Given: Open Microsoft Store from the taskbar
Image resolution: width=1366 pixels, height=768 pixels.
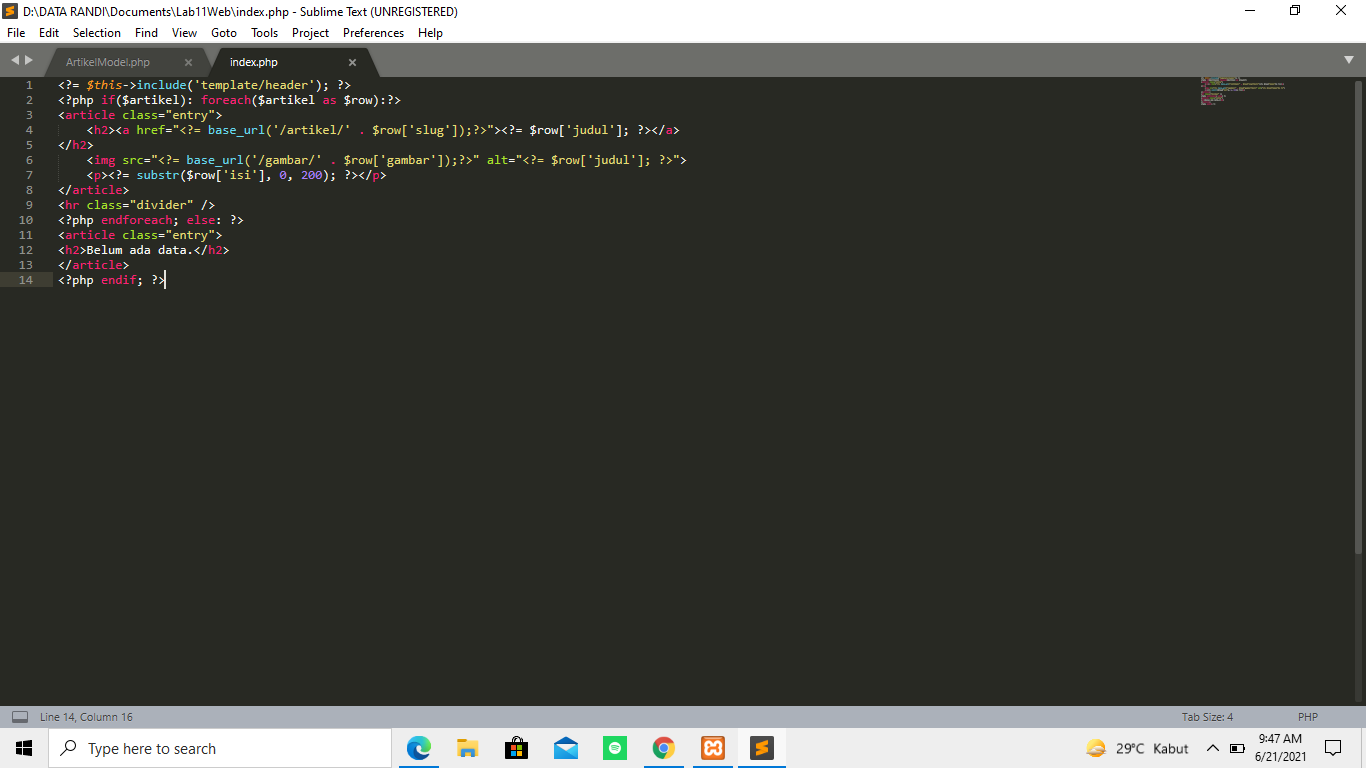Looking at the screenshot, I should pos(516,748).
